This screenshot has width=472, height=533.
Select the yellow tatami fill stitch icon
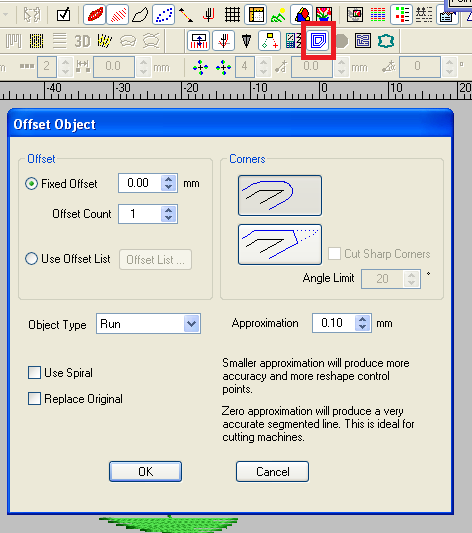(36, 41)
